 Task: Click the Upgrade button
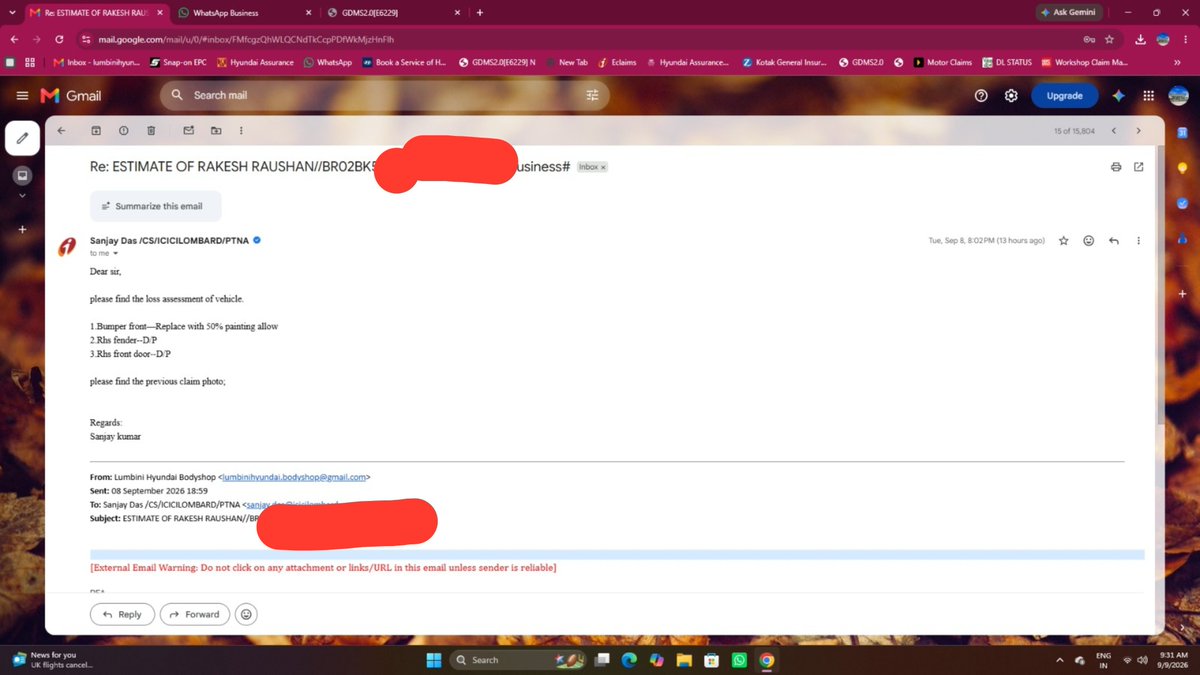pos(1064,95)
